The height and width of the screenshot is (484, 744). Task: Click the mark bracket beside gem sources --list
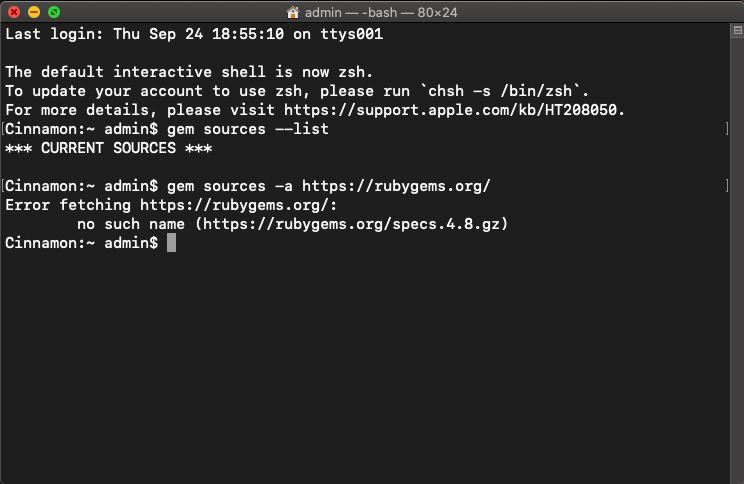pos(727,129)
